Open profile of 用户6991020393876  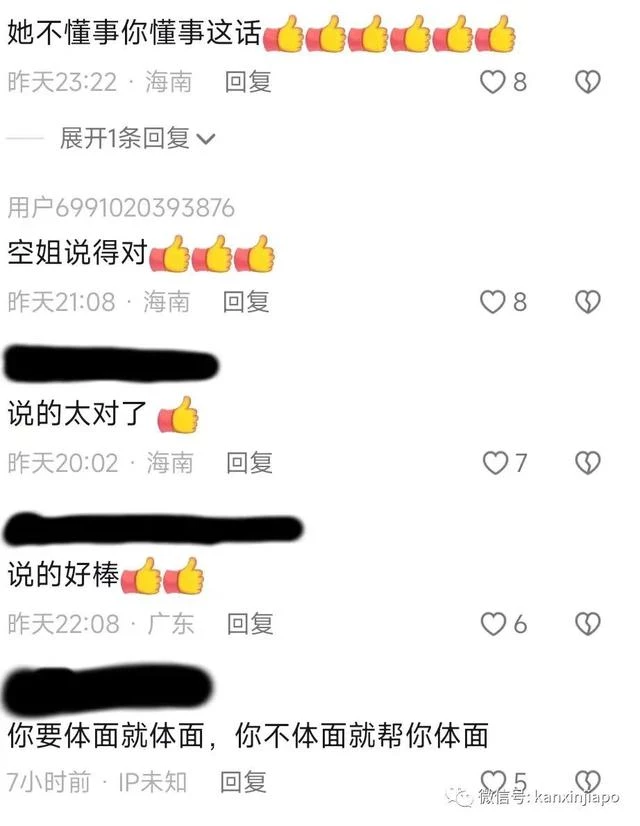point(121,208)
